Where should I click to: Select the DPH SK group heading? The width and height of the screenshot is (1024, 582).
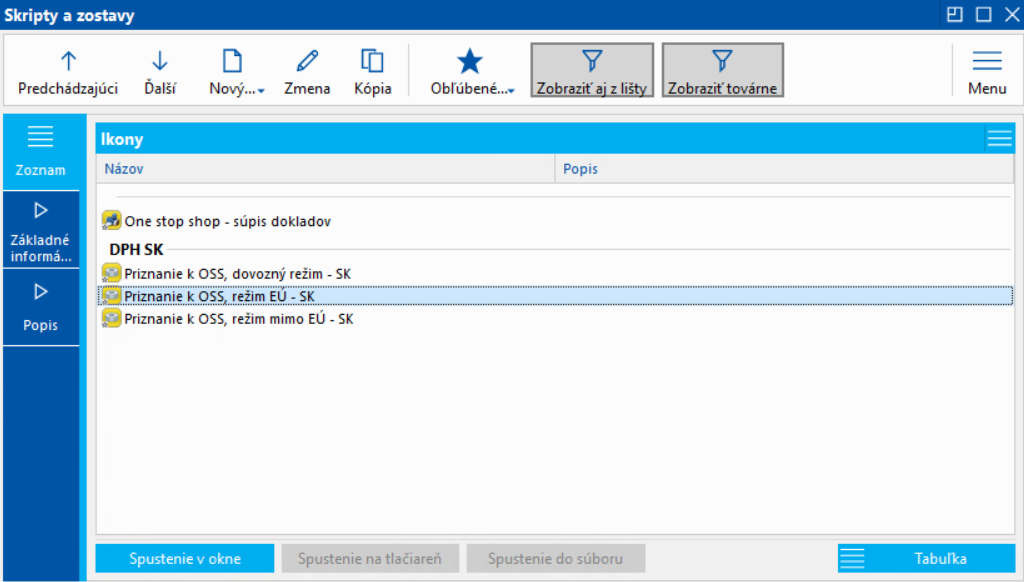pyautogui.click(x=136, y=250)
